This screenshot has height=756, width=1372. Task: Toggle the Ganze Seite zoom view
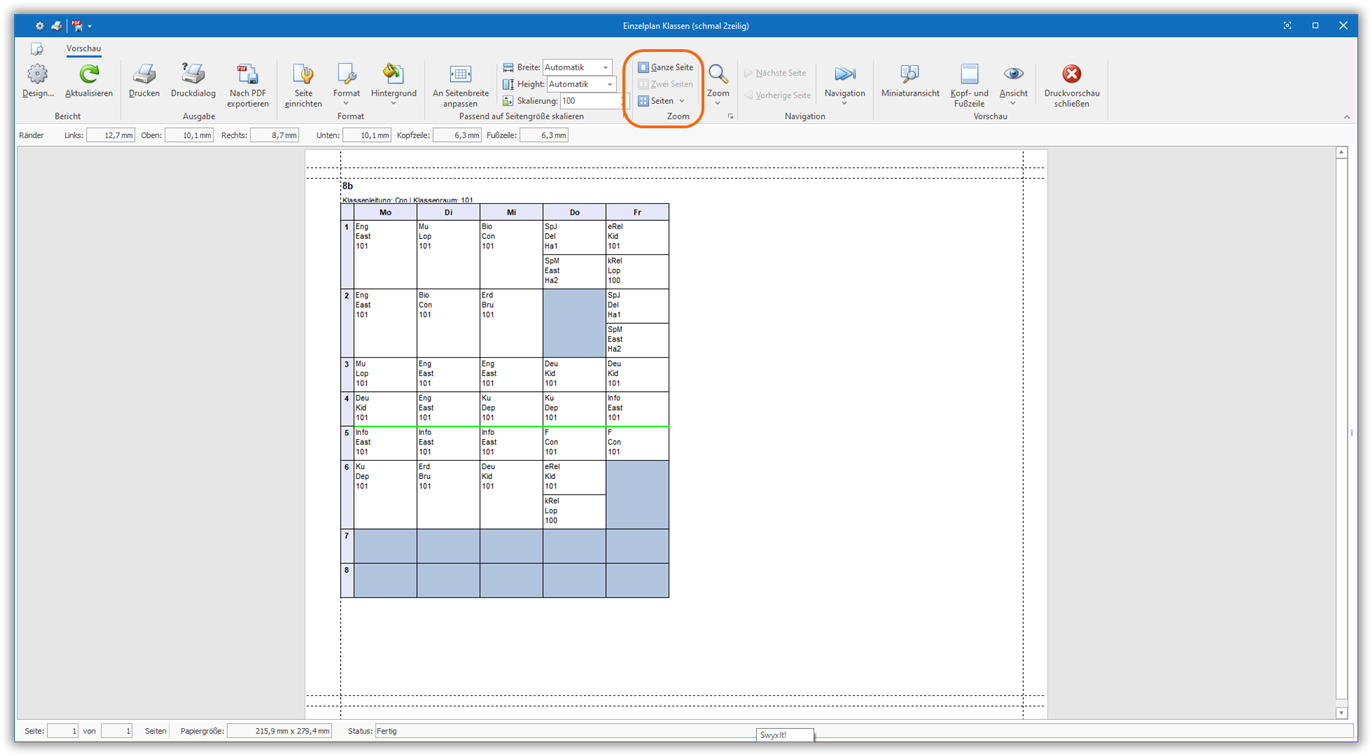click(666, 67)
